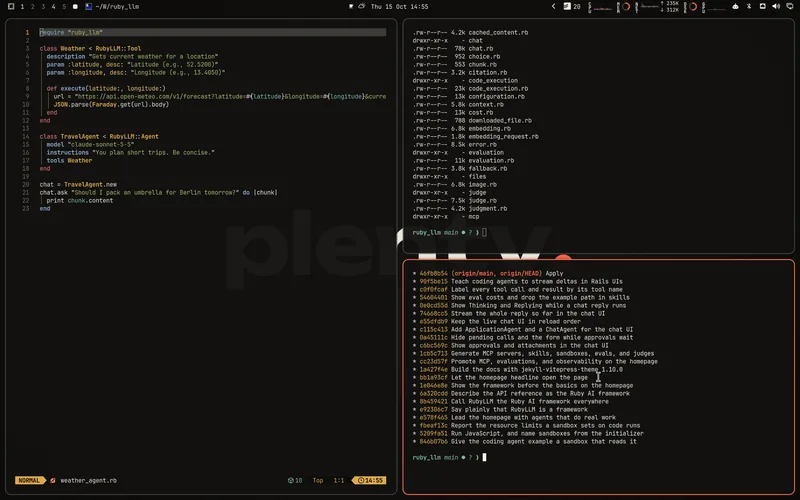Click the model "claude-sonnet-5-5" line

point(90,144)
